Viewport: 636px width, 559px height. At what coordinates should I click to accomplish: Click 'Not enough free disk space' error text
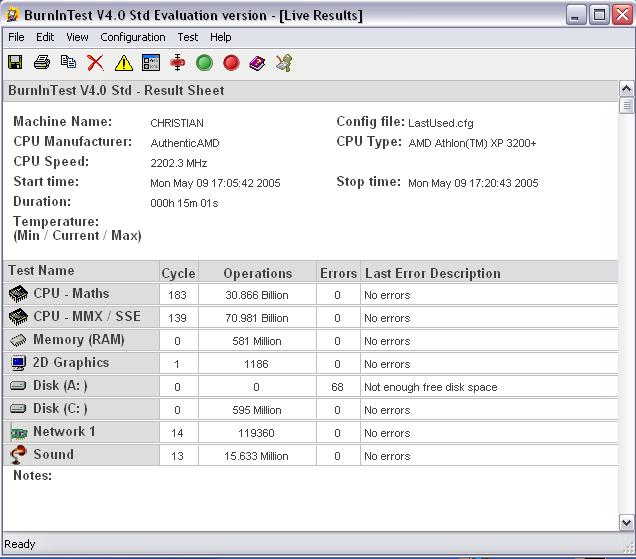click(430, 387)
